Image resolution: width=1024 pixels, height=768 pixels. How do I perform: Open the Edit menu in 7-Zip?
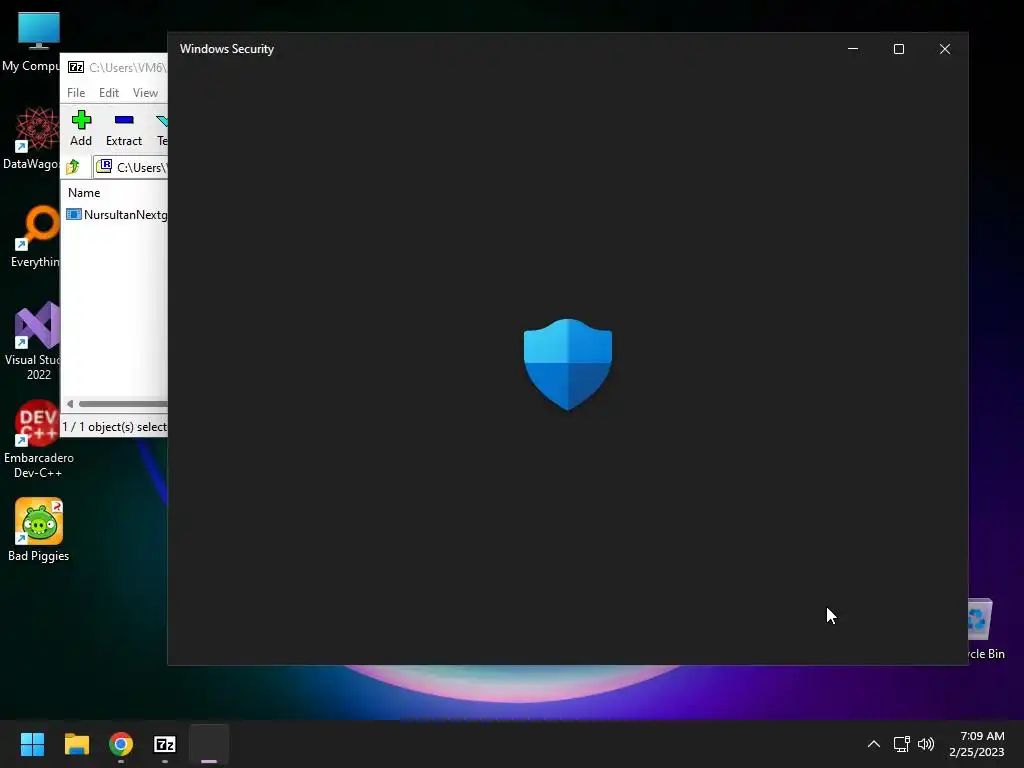point(108,93)
